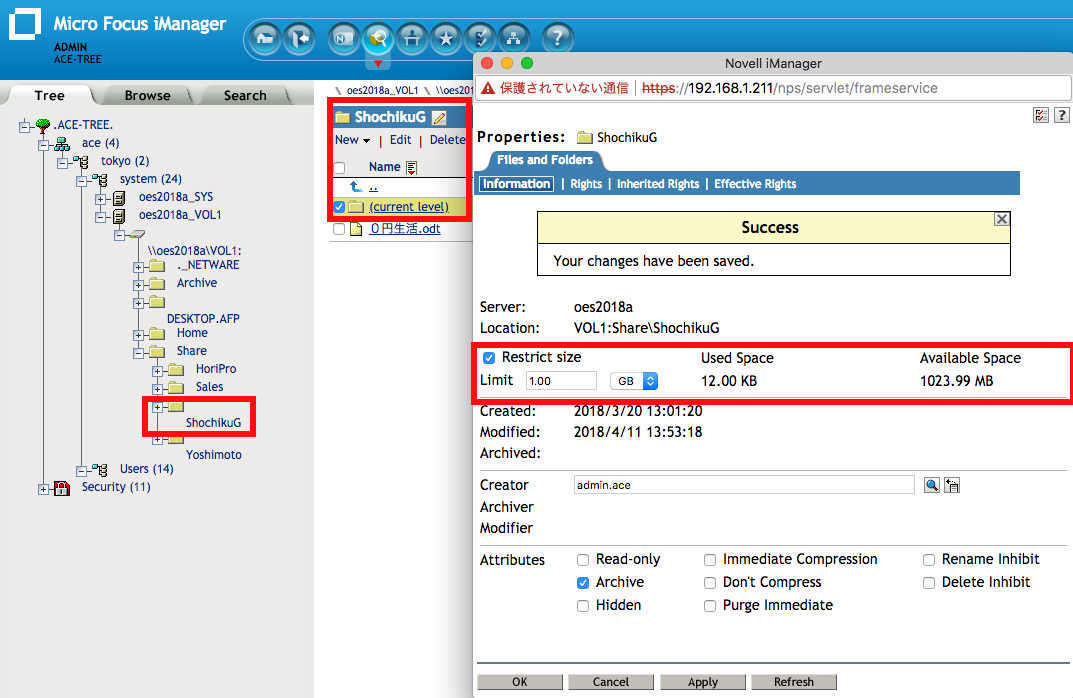Click the ACE-TREE tree root icon

[43, 125]
